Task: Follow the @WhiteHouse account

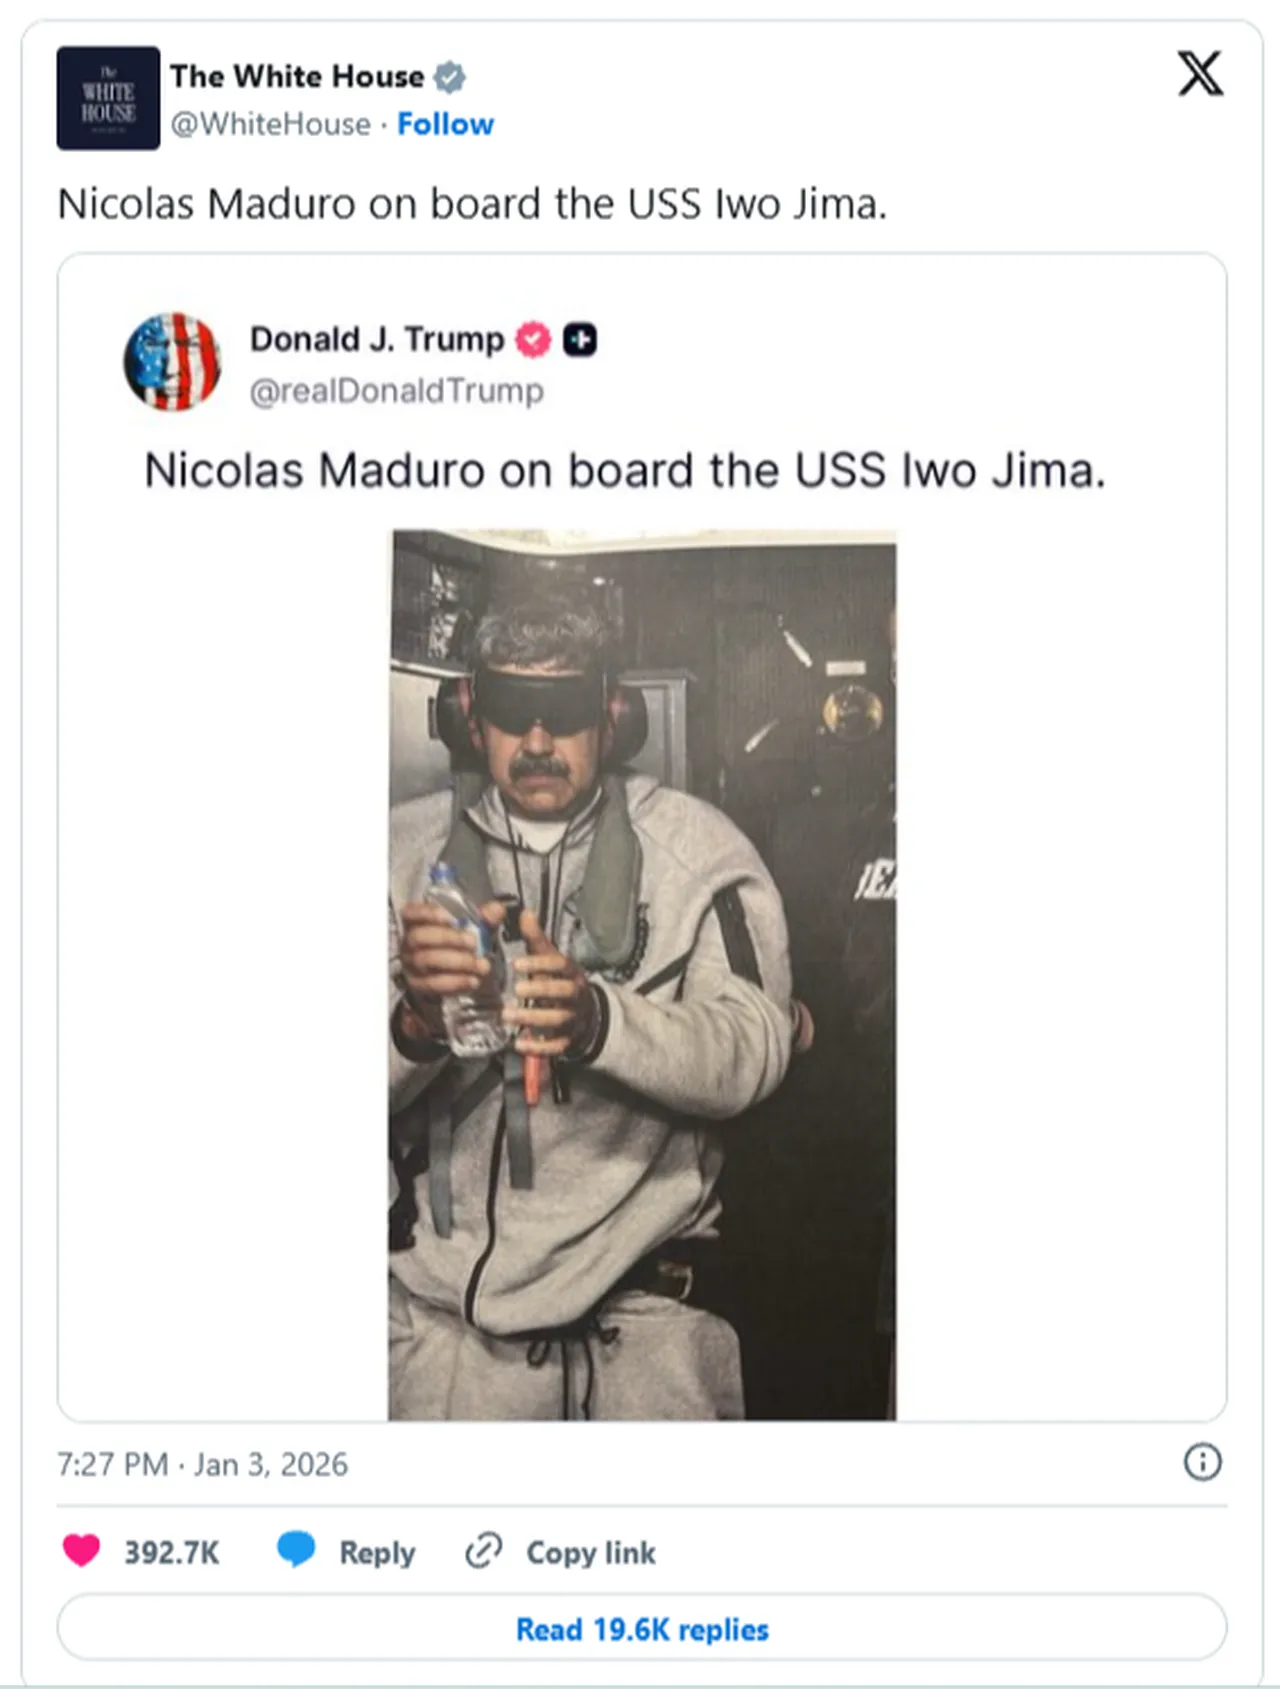Action: [x=445, y=124]
